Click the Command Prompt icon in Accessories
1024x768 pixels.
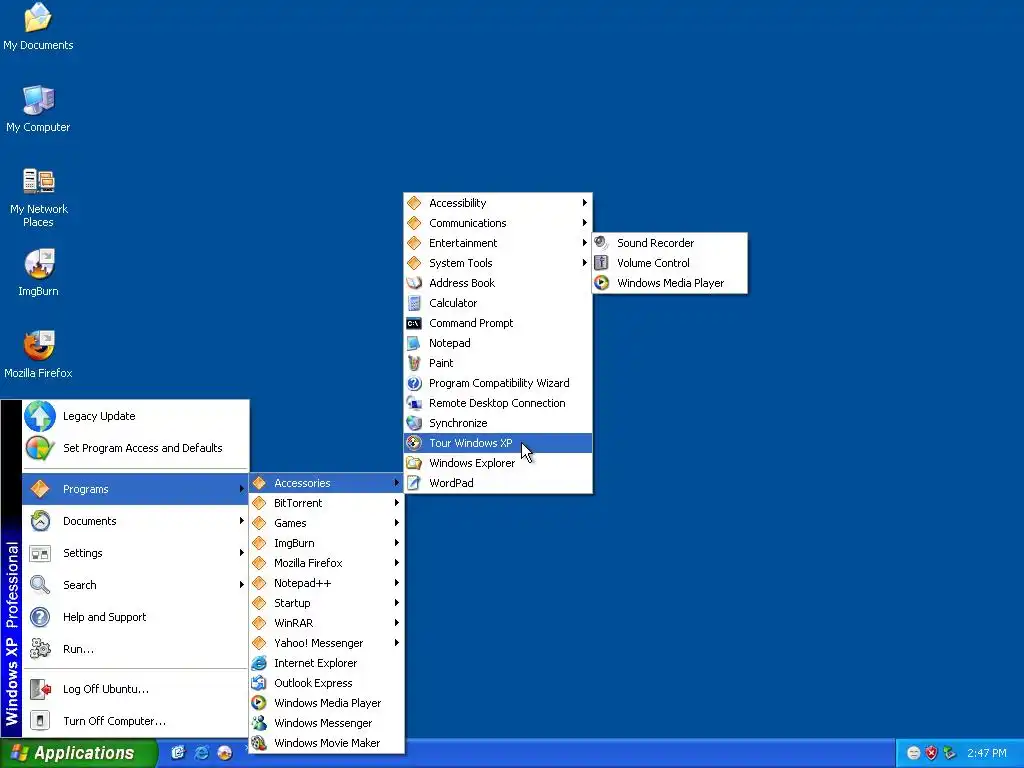[x=414, y=323]
